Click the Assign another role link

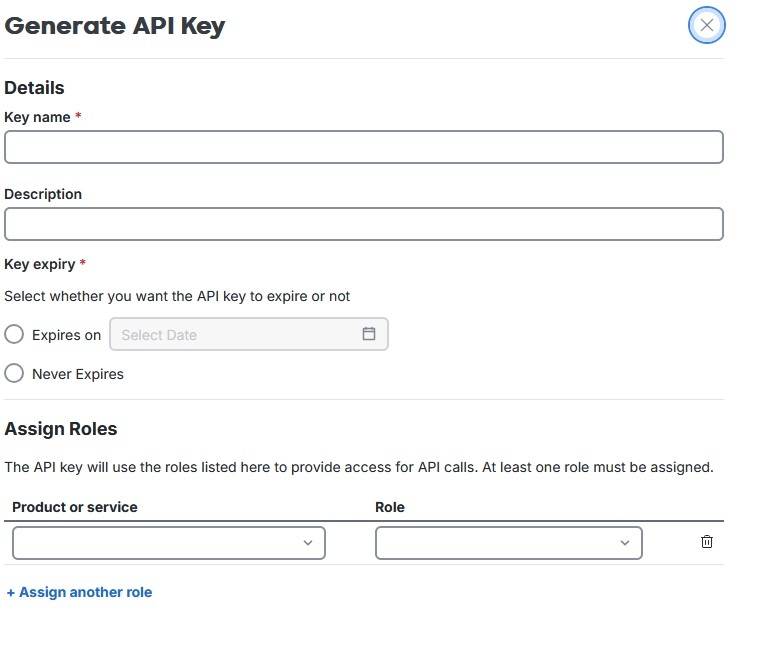80,592
